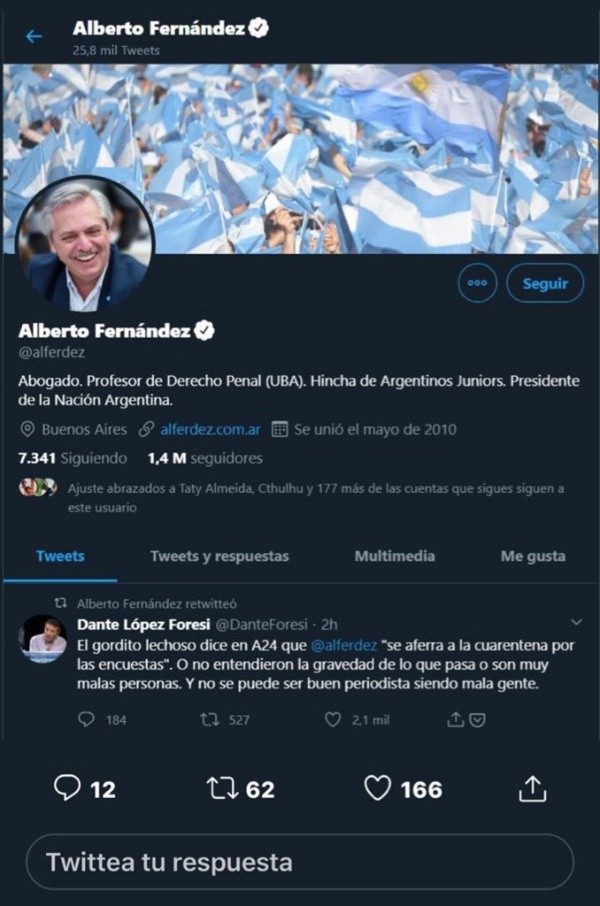Bookmark or save tweet via pocket icon
600x906 pixels.
[x=477, y=720]
